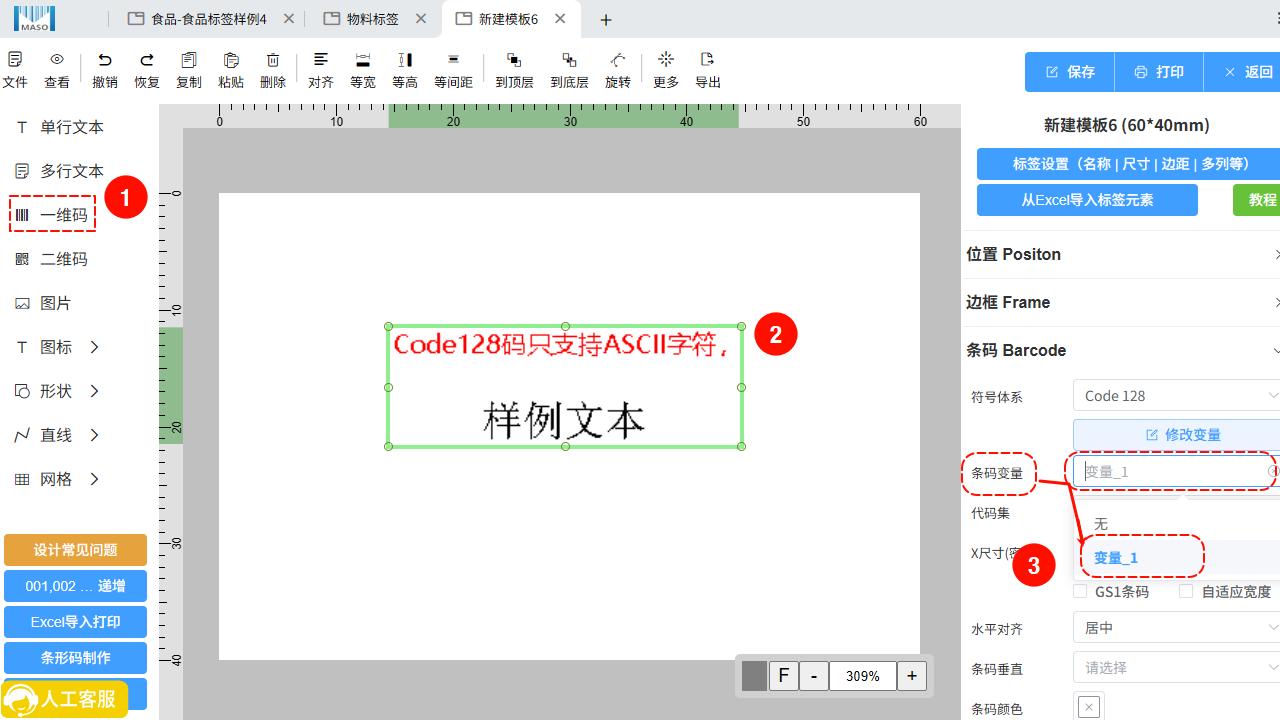Select the 一维码 barcode tool
This screenshot has width=1280, height=720.
click(x=53, y=215)
